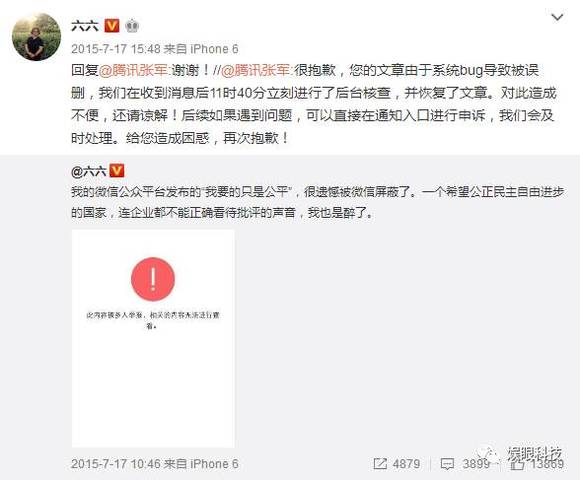Click the iPhone 6 source link on the top post
The width and height of the screenshot is (580, 480).
pyautogui.click(x=214, y=49)
